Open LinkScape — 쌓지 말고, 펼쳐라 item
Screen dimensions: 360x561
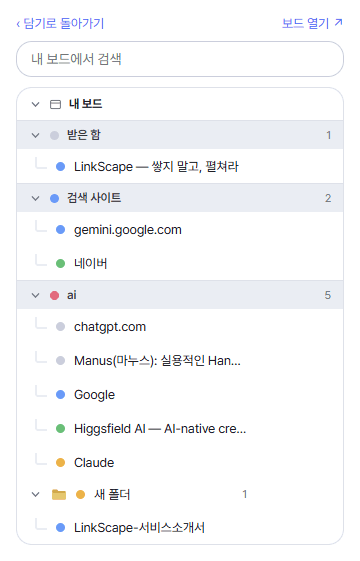click(x=156, y=167)
